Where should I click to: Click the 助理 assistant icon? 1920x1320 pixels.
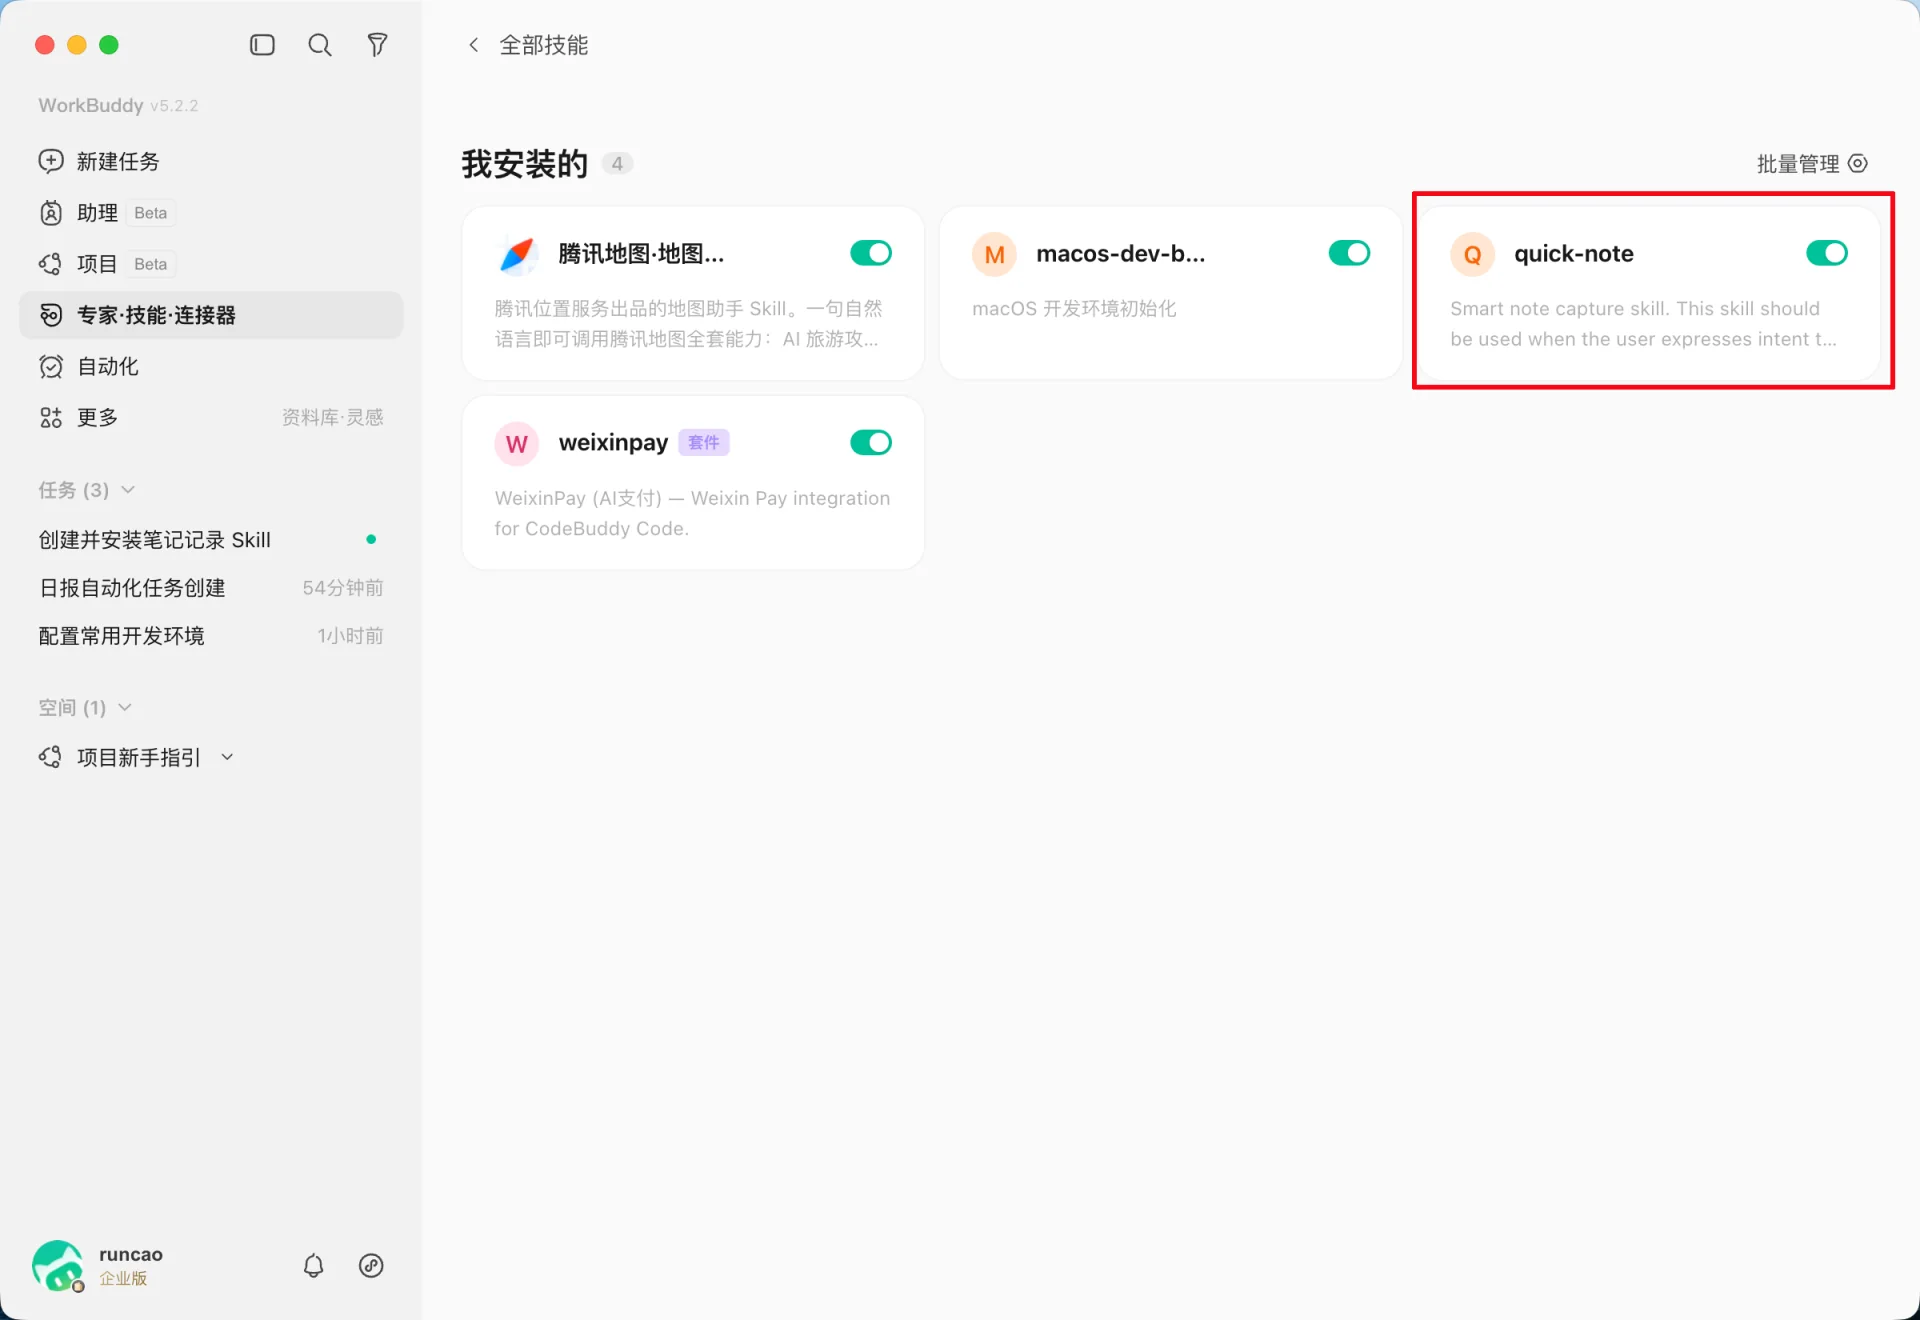[x=51, y=213]
